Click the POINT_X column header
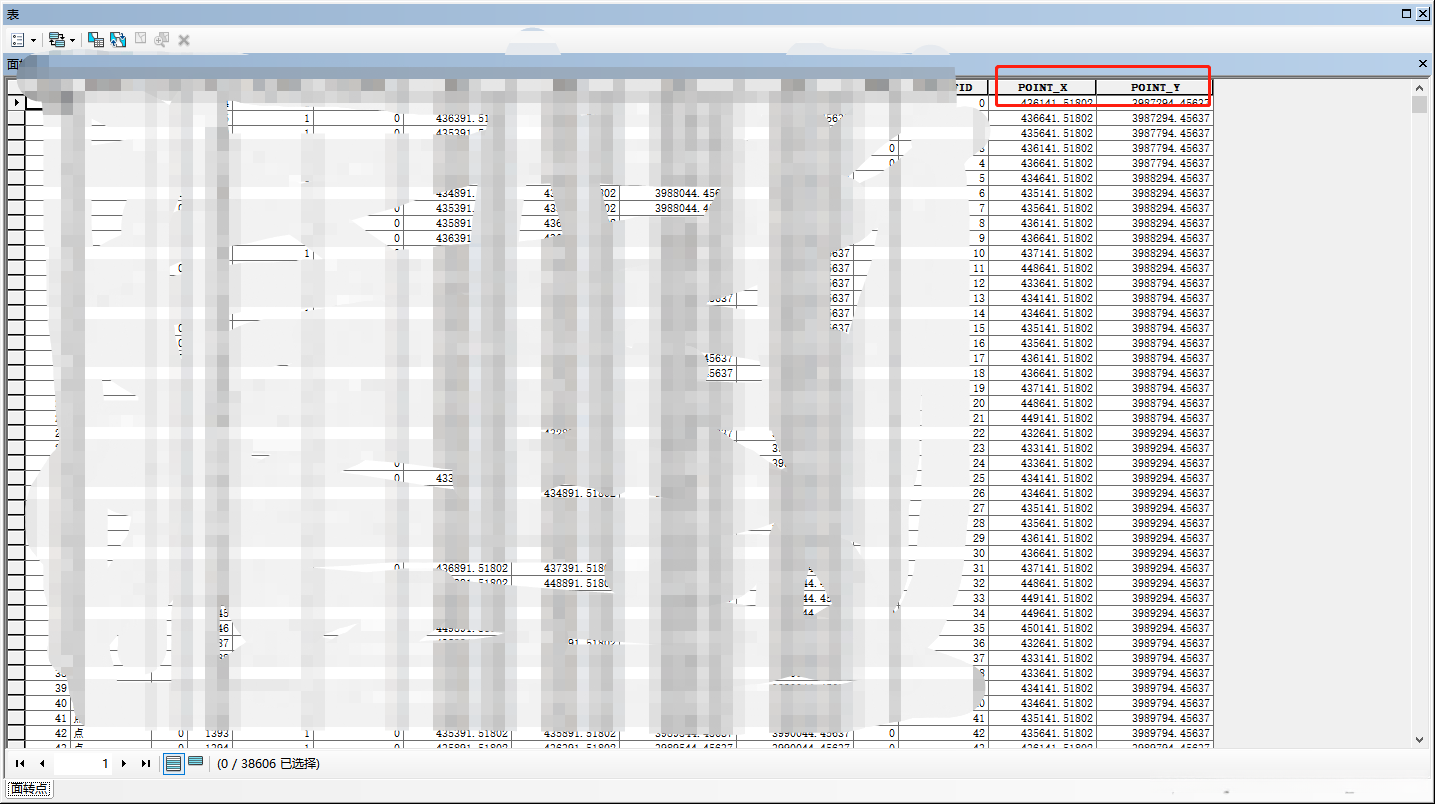The image size is (1435, 804). [x=1042, y=88]
